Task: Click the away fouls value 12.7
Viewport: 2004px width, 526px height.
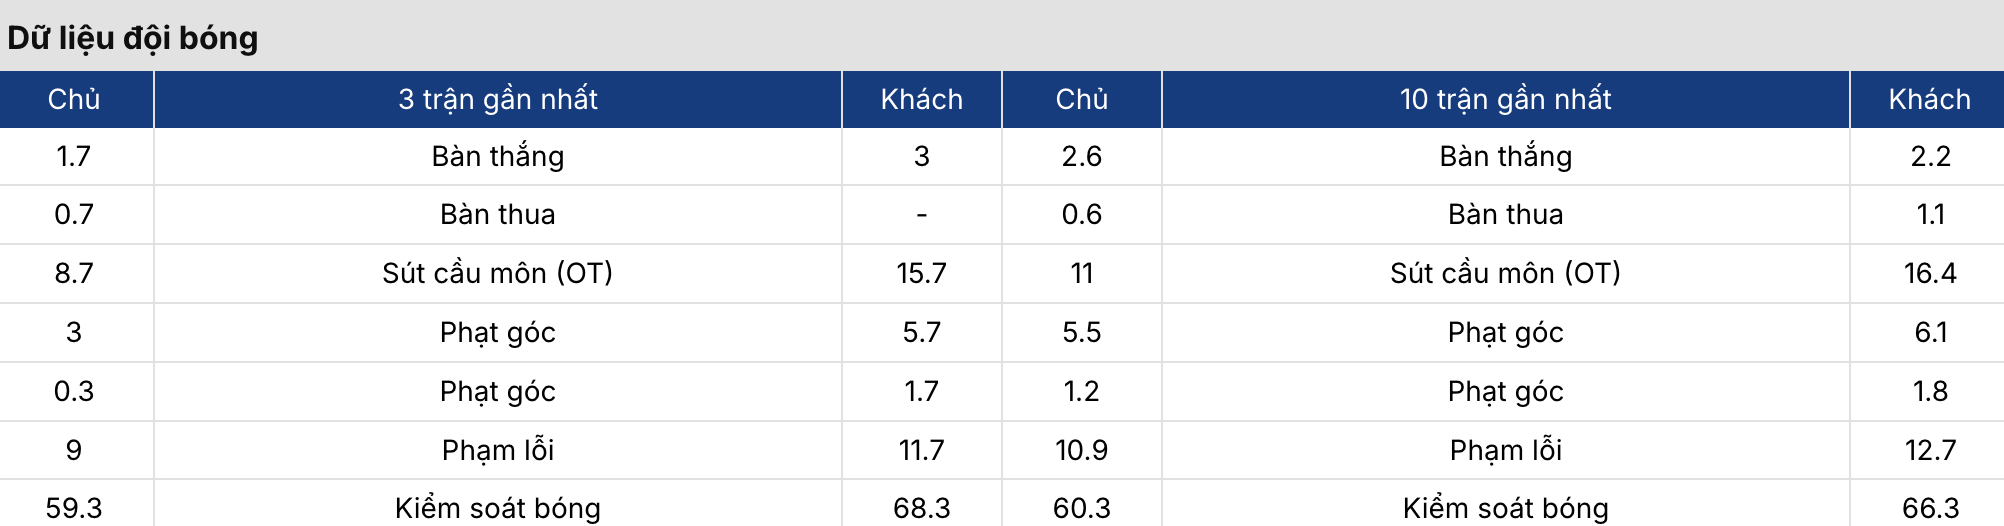Action: (x=1929, y=450)
